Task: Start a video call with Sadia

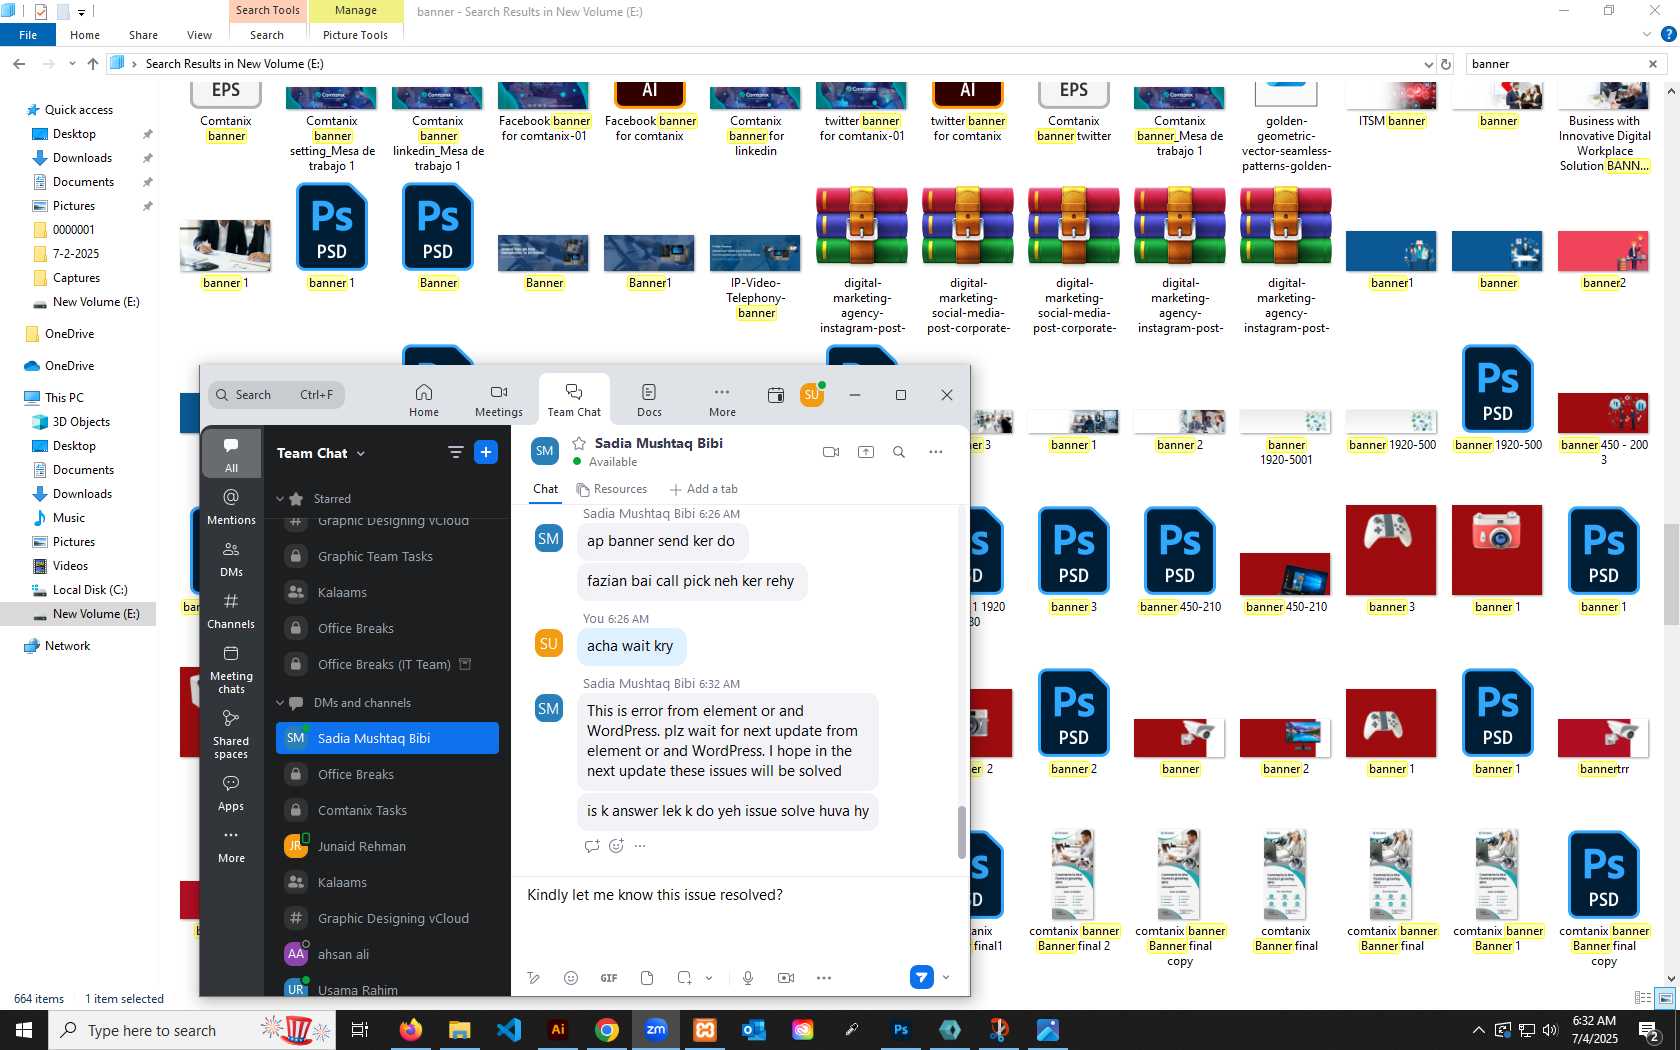Action: coord(831,452)
